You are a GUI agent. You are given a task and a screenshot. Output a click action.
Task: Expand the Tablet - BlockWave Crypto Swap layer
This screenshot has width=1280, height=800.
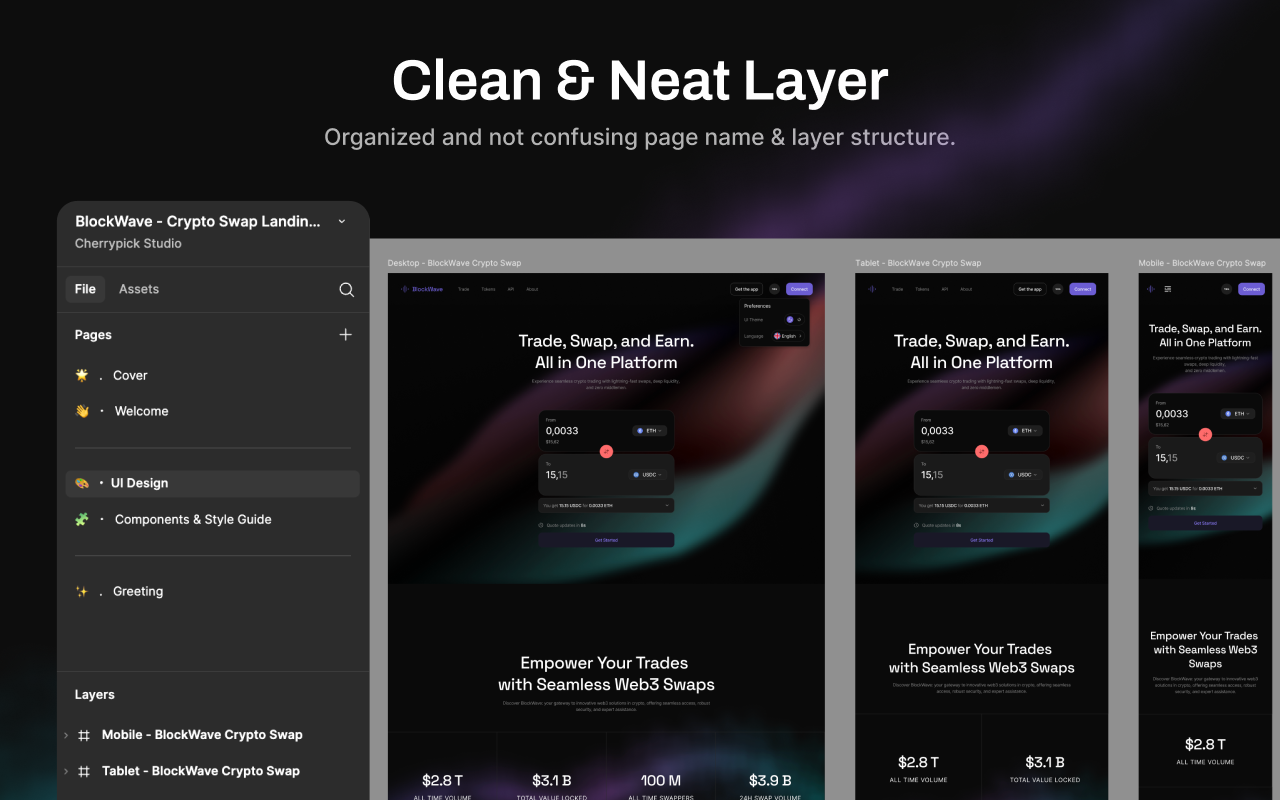pos(66,771)
